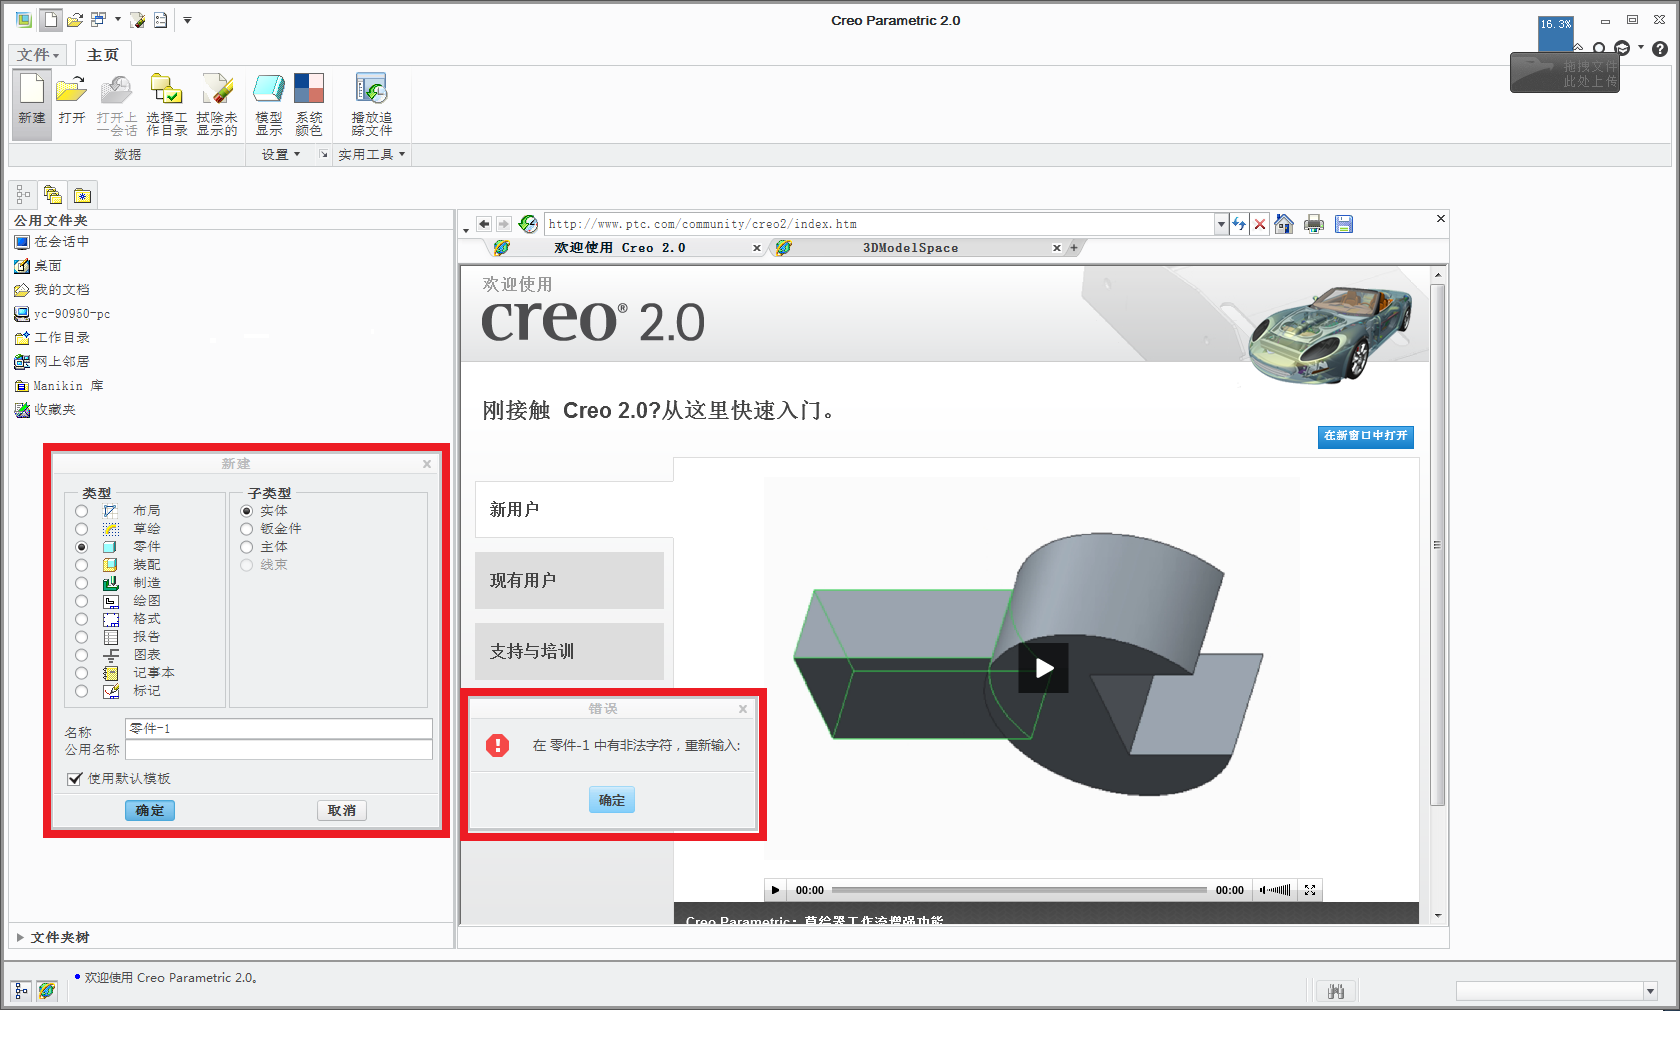Open the status bar selection filter dropdown

[1650, 991]
